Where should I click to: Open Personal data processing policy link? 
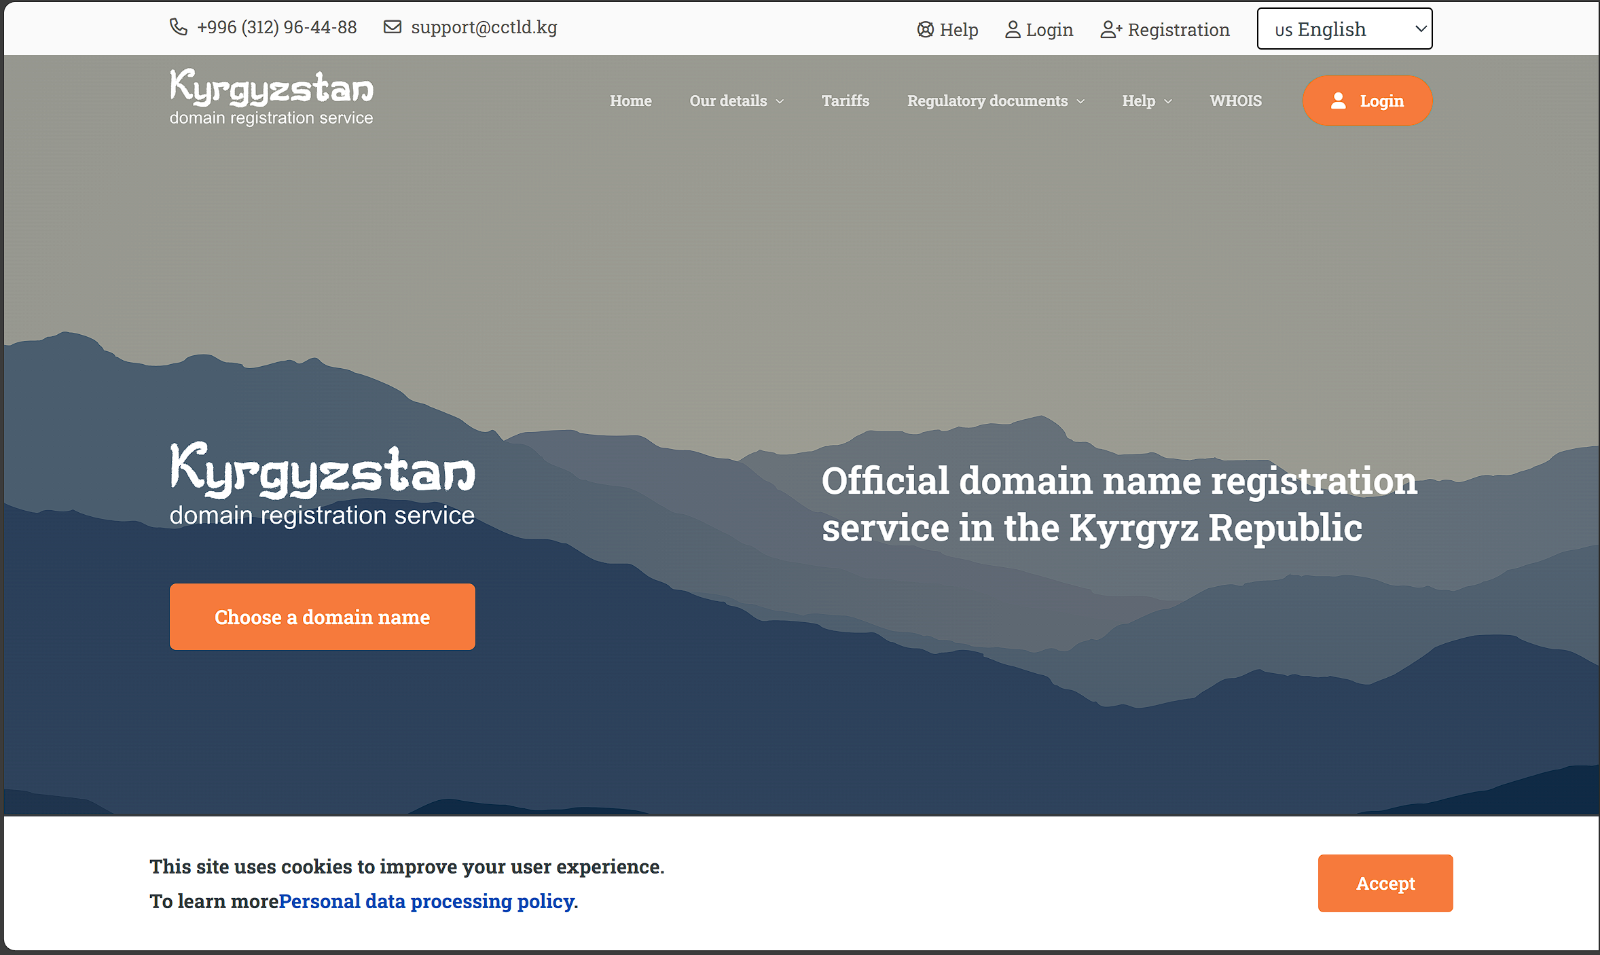click(x=426, y=901)
